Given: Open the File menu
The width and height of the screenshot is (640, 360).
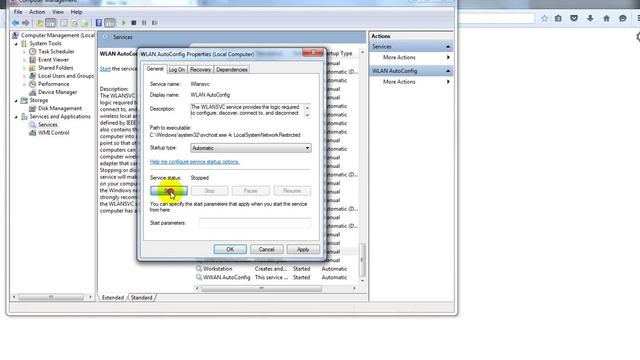Looking at the screenshot, I should (x=18, y=12).
